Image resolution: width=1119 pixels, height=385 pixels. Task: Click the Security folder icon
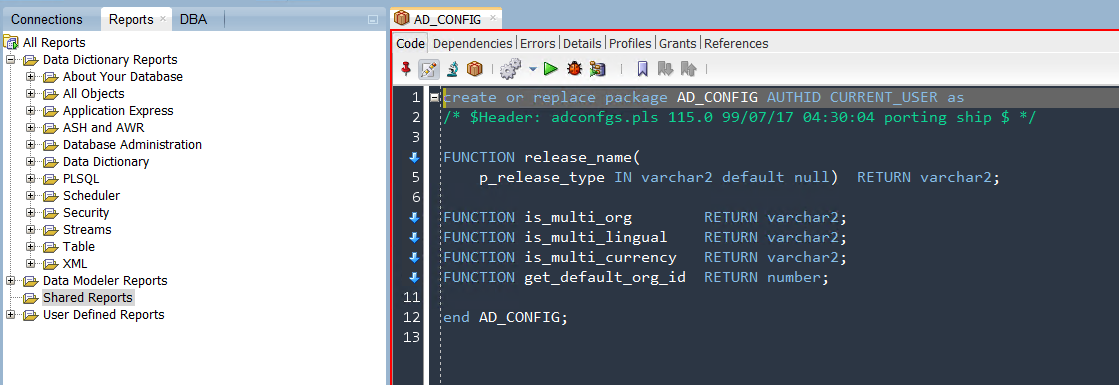click(50, 213)
